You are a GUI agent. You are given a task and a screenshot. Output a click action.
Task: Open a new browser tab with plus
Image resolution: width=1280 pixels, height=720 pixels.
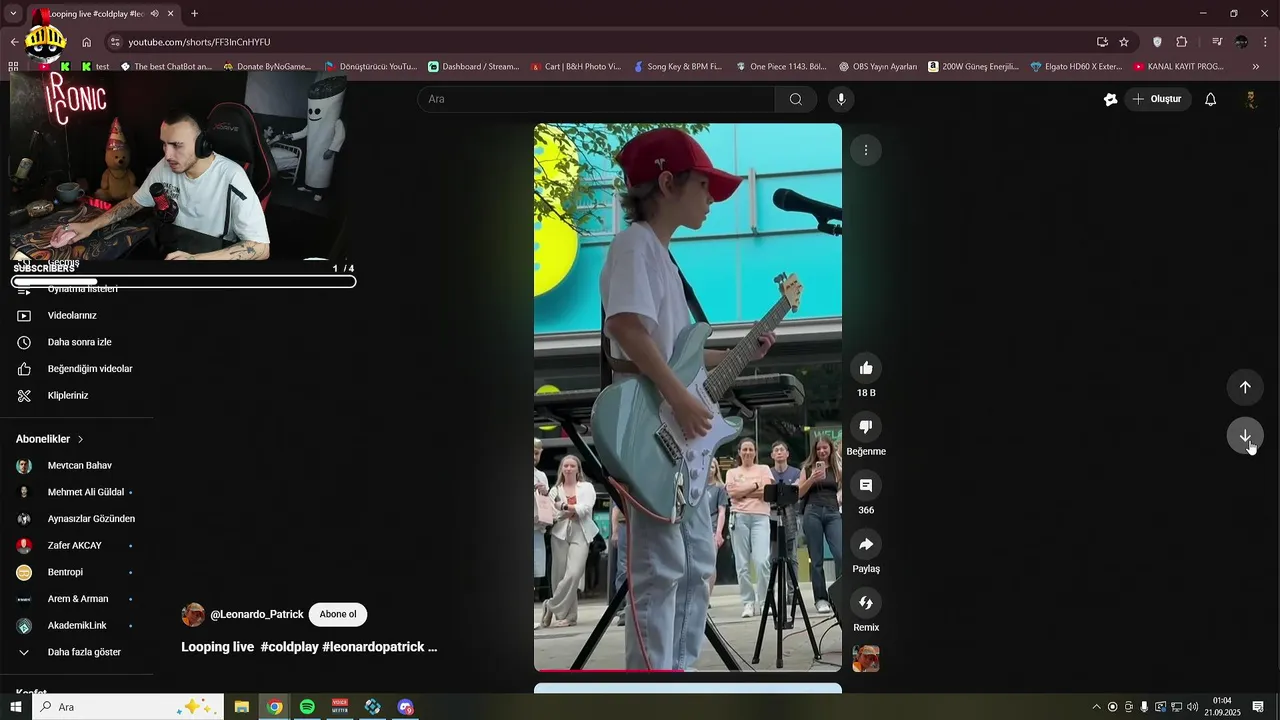point(194,14)
